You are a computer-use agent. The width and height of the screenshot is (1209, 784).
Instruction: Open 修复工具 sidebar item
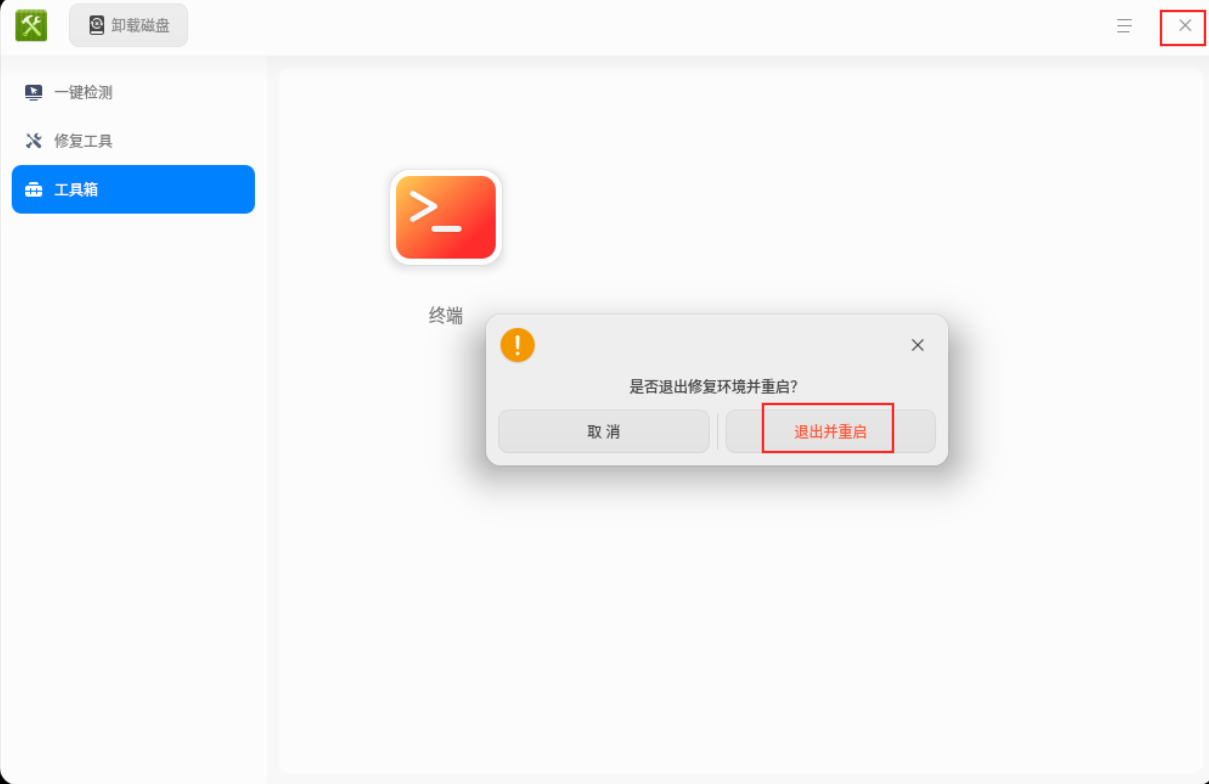(x=133, y=141)
